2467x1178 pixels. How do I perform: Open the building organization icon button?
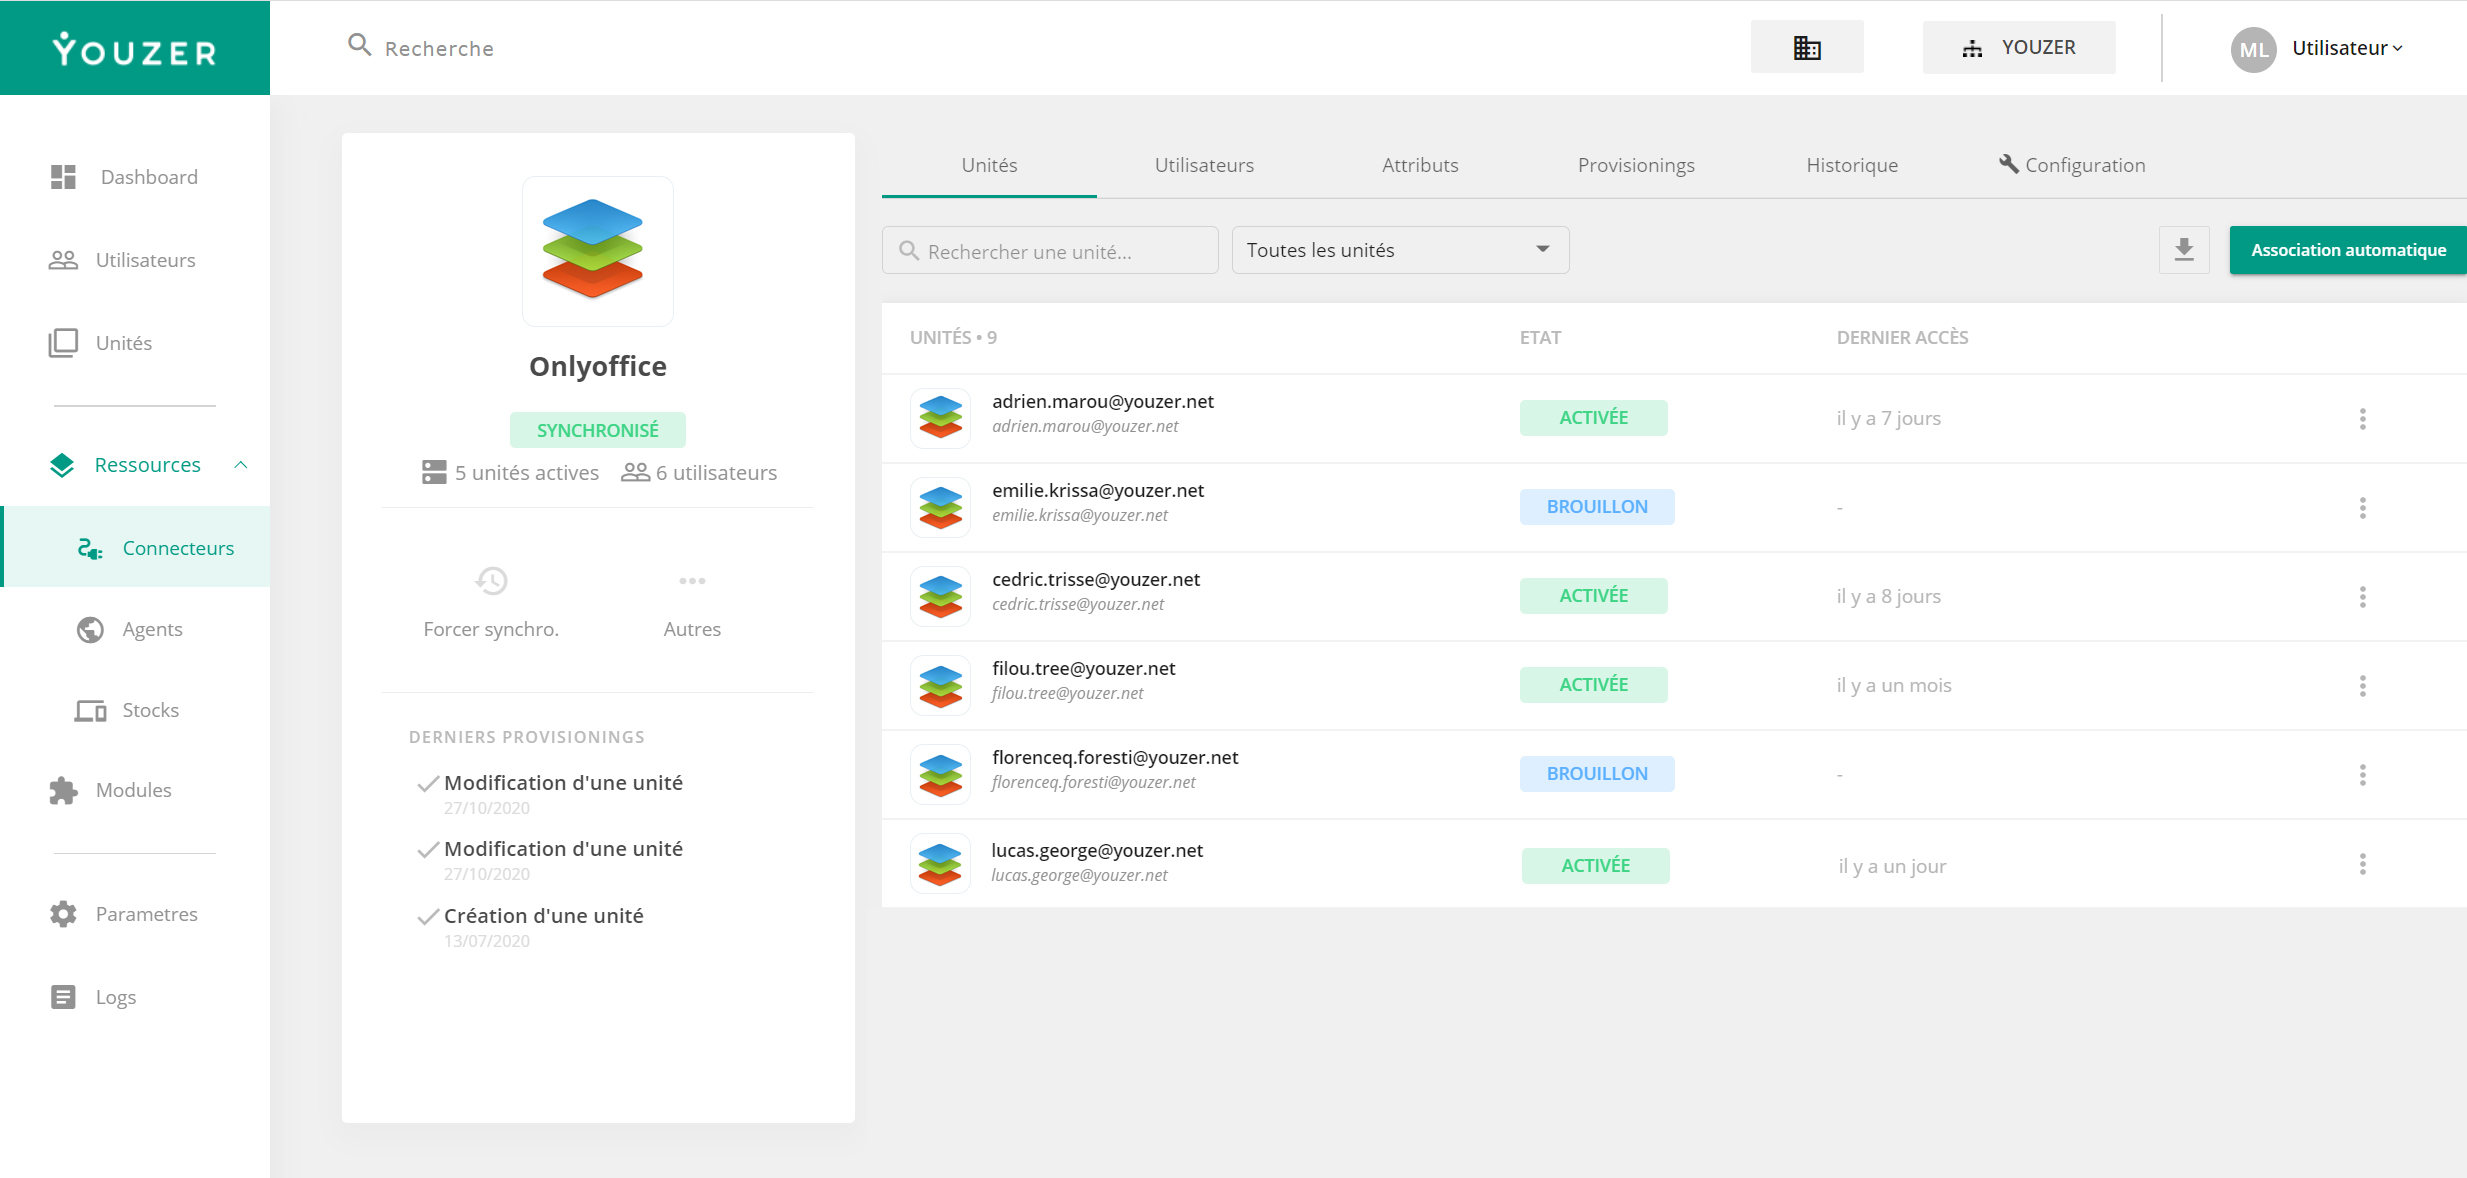pyautogui.click(x=1806, y=47)
